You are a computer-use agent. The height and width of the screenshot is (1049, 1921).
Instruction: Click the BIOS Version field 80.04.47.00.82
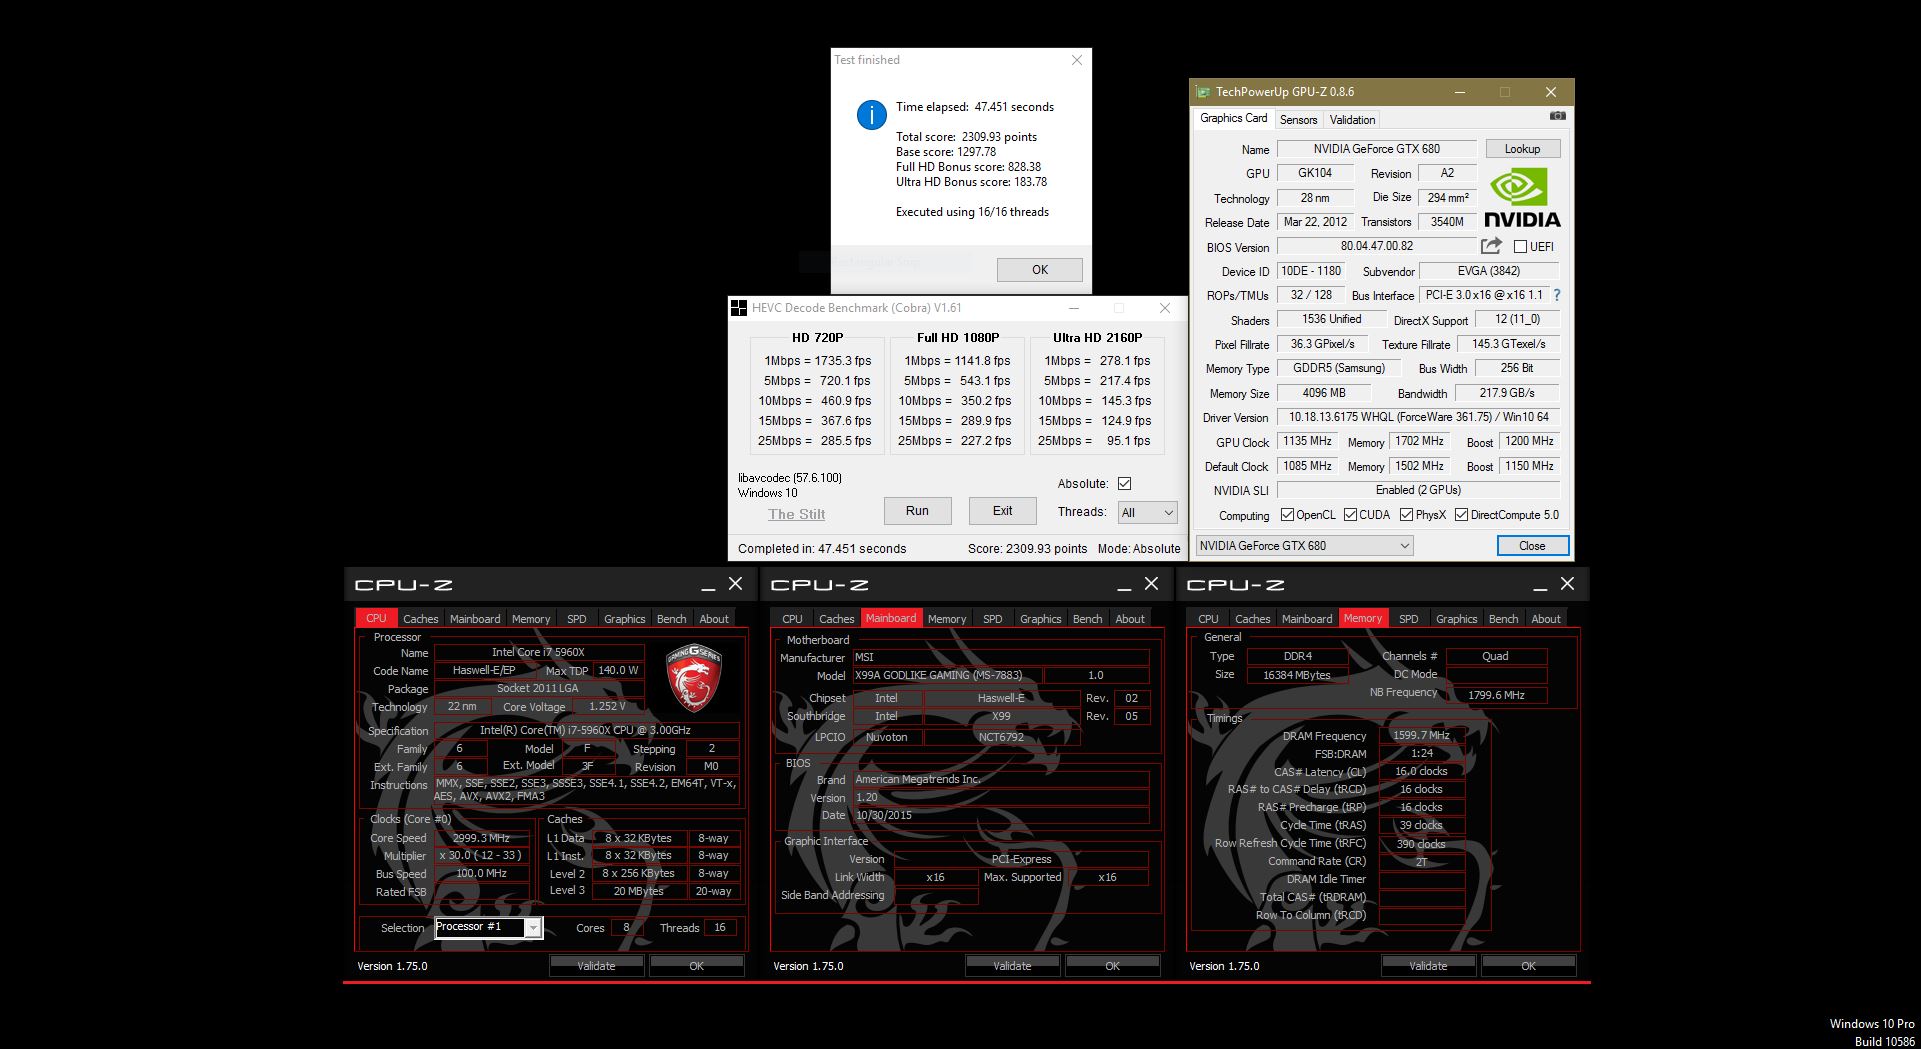1377,246
